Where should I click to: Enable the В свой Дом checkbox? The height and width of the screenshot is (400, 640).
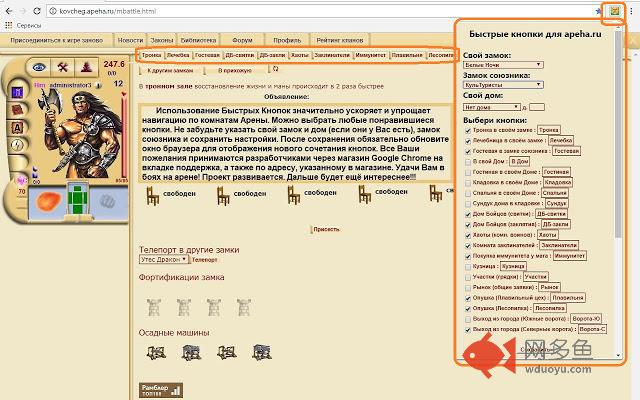pos(468,162)
